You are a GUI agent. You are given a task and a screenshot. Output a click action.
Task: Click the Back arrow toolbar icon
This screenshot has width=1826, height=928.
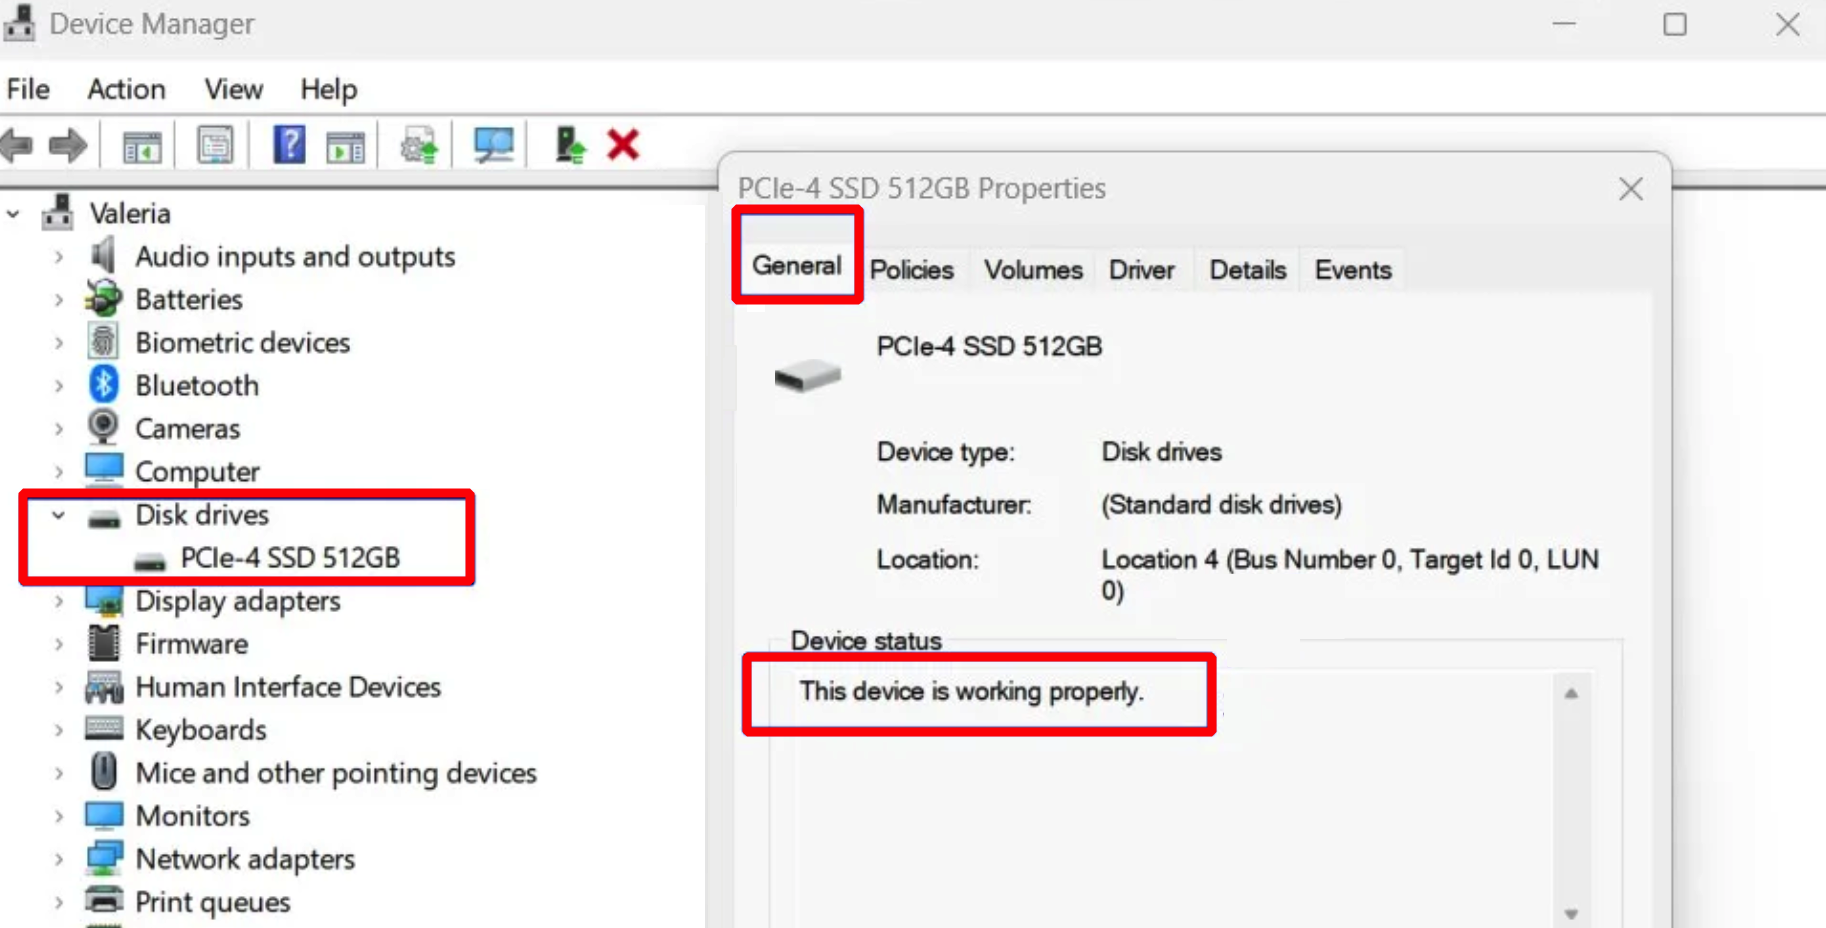[x=18, y=146]
